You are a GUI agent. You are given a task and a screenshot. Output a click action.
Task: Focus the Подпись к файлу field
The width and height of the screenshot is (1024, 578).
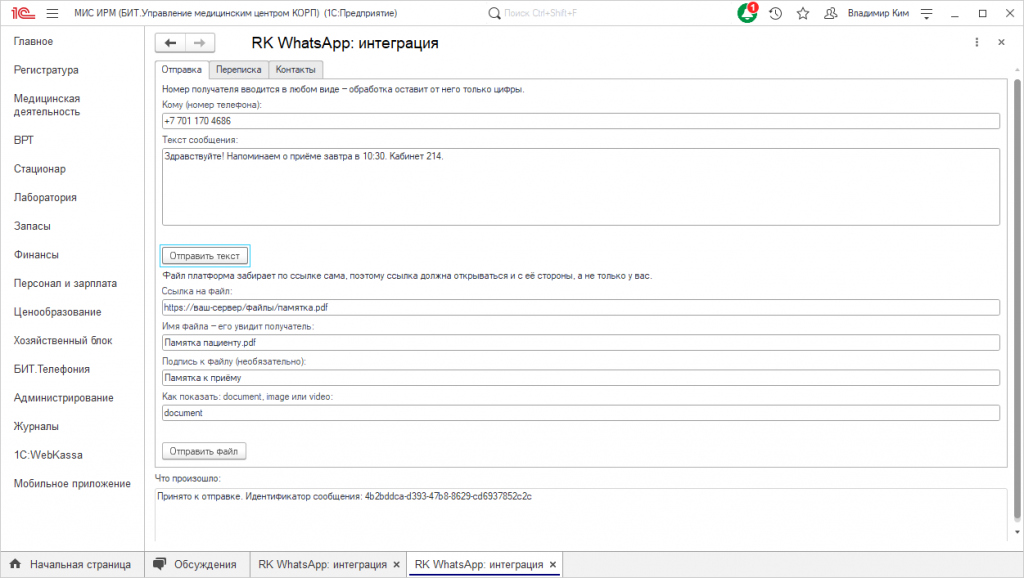pos(581,378)
